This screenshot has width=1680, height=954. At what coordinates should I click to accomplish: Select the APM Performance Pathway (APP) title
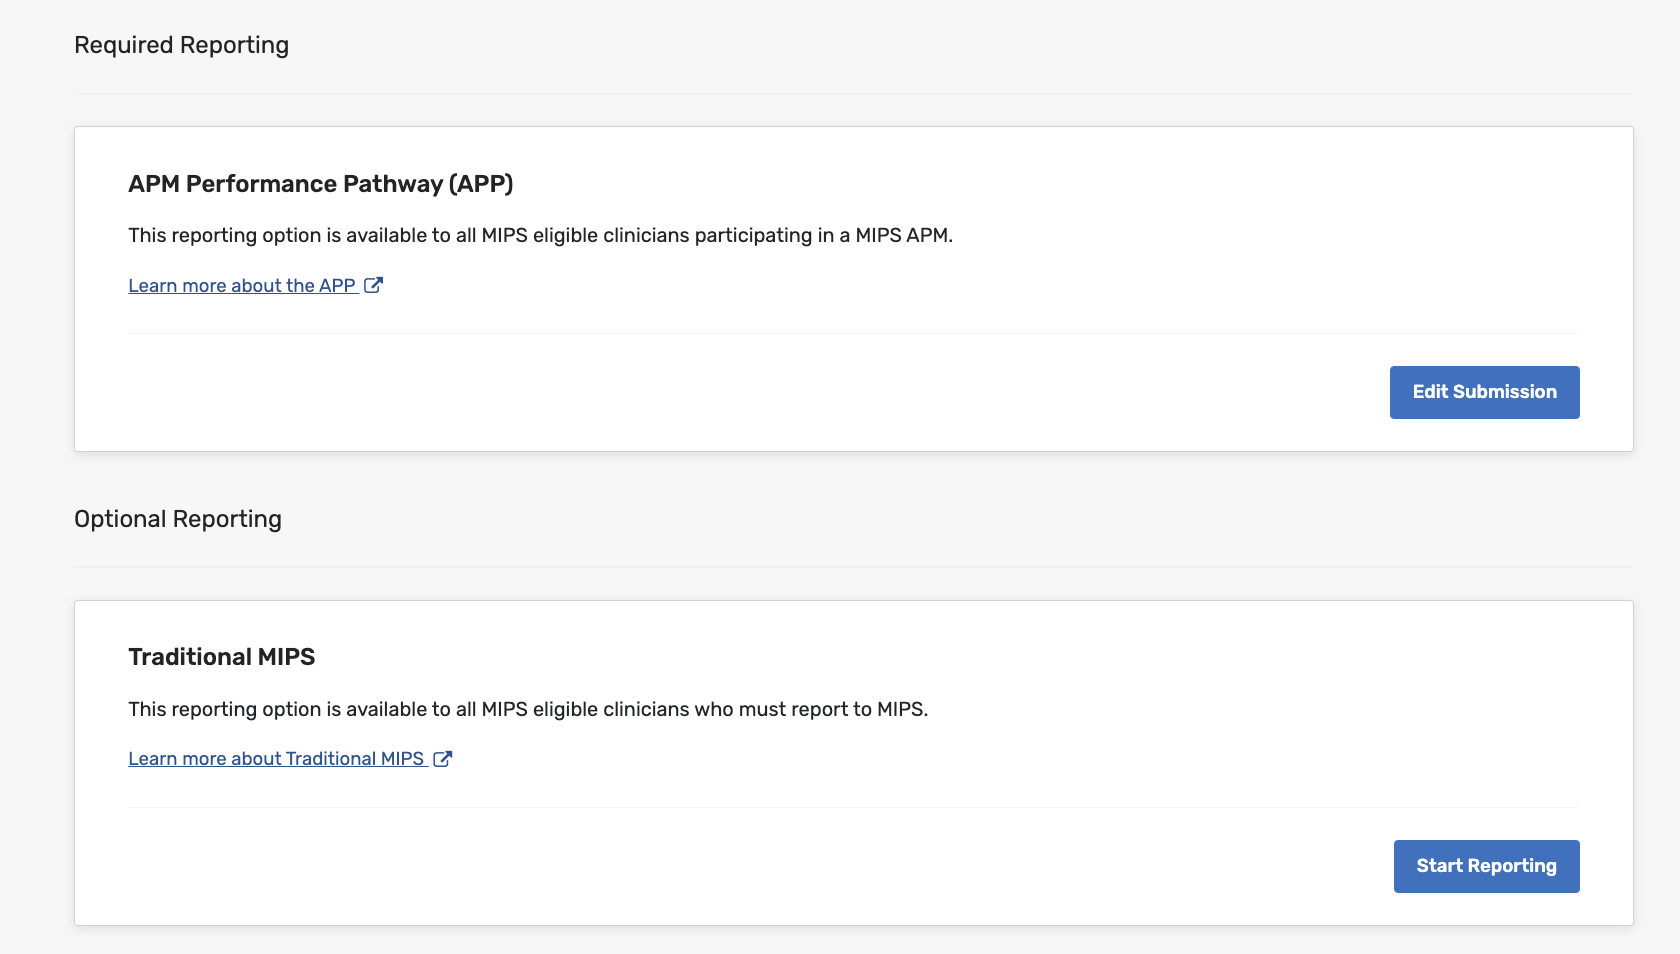click(x=320, y=184)
